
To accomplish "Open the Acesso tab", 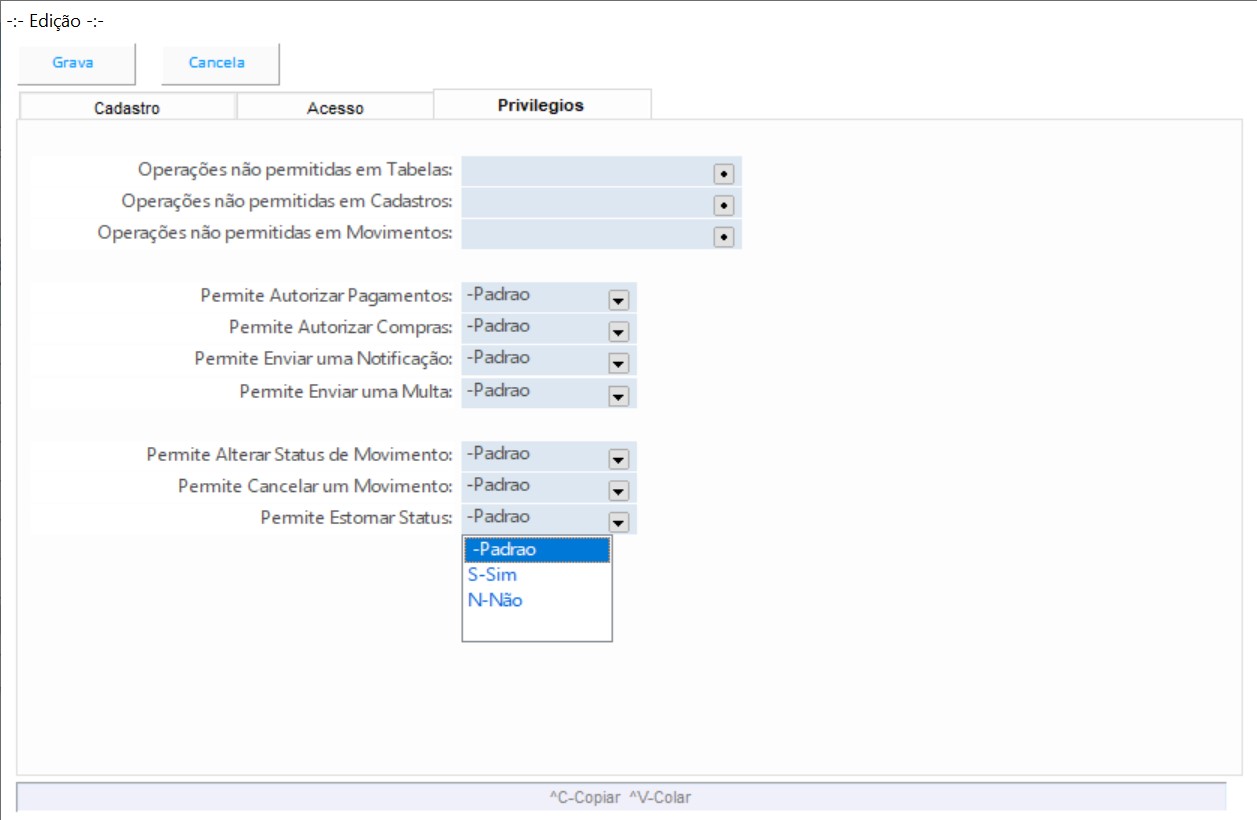I will coord(335,108).
